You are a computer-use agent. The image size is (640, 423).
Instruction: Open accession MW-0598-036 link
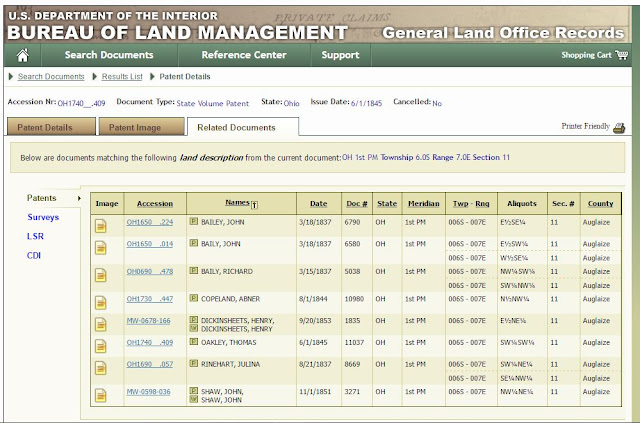[149, 392]
